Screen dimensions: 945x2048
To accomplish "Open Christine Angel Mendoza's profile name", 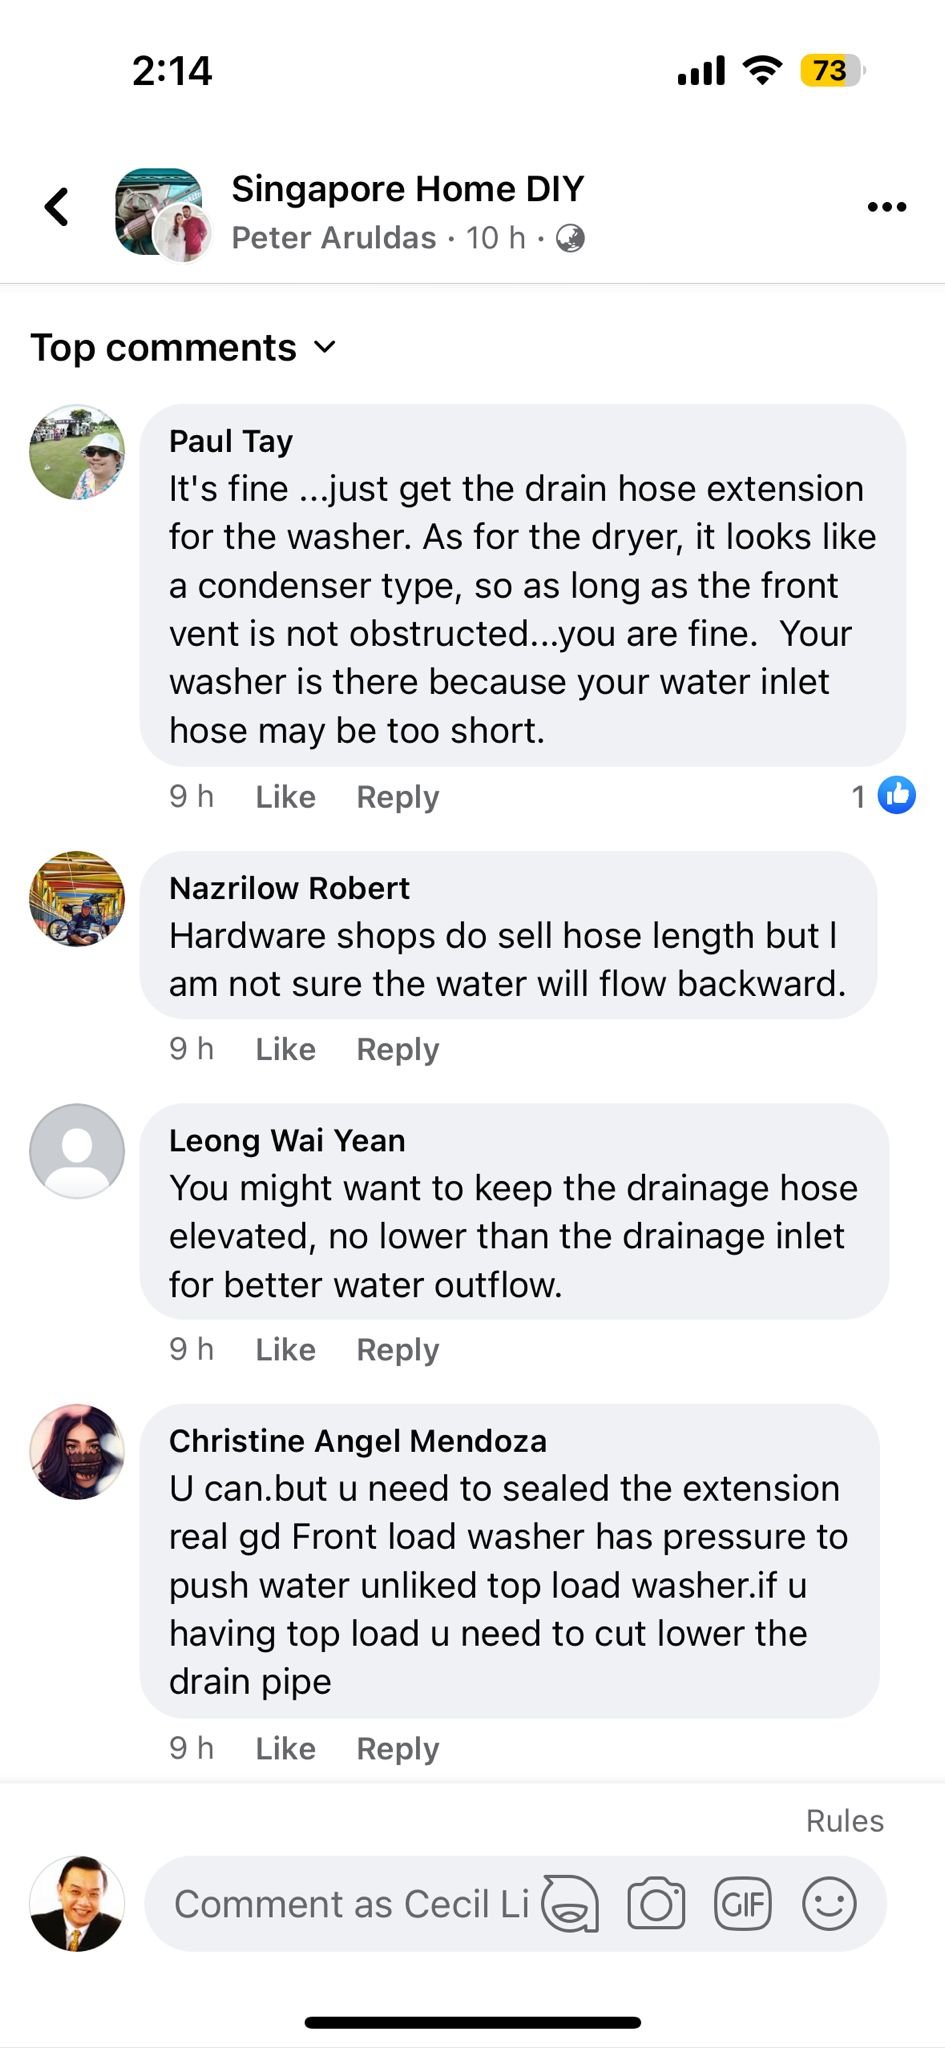I will tap(357, 1440).
